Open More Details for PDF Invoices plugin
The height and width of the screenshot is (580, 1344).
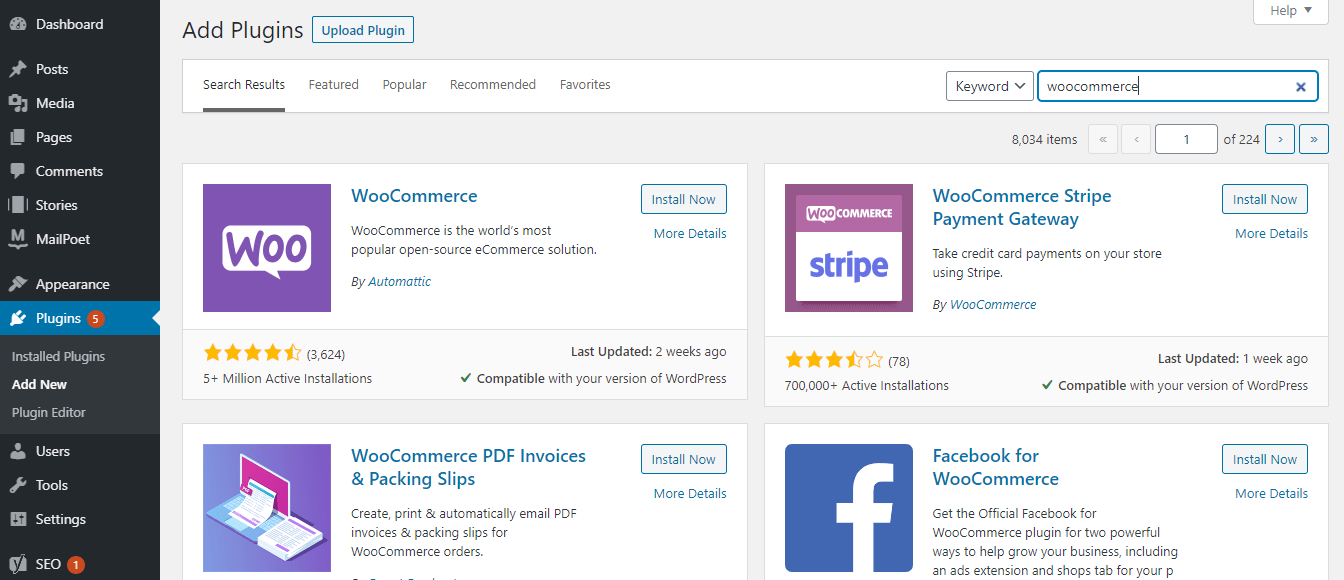coord(690,493)
